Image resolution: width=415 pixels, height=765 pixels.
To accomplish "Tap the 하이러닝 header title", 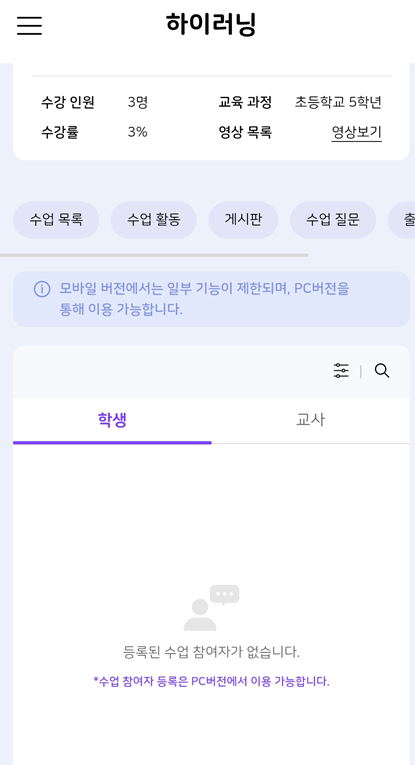I will point(211,24).
